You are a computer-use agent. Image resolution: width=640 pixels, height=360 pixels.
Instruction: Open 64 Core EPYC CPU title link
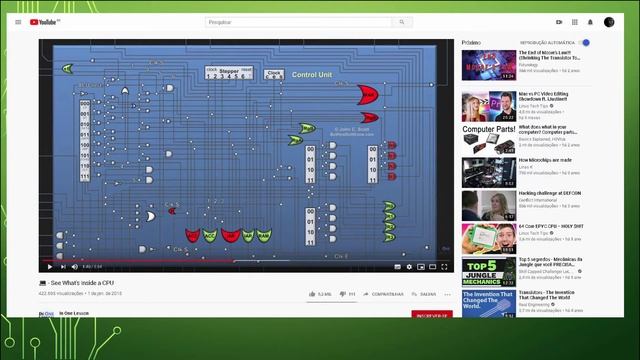click(551, 226)
